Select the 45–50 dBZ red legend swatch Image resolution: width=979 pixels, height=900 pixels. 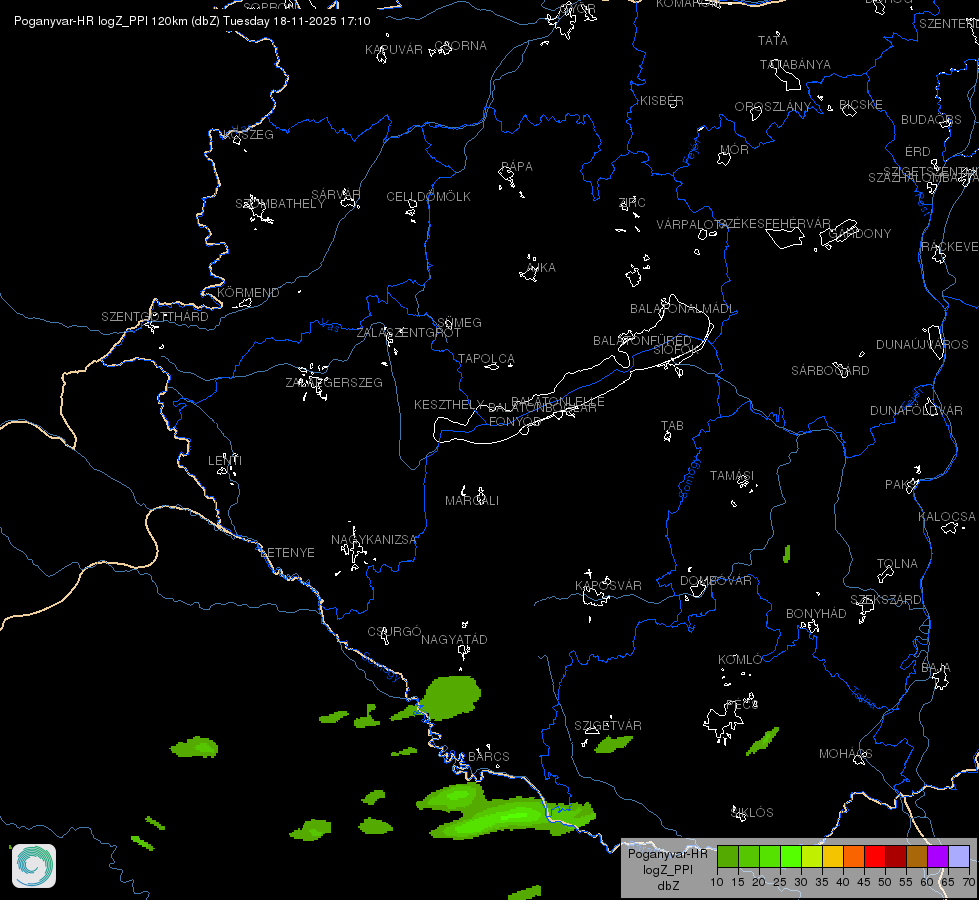click(875, 856)
